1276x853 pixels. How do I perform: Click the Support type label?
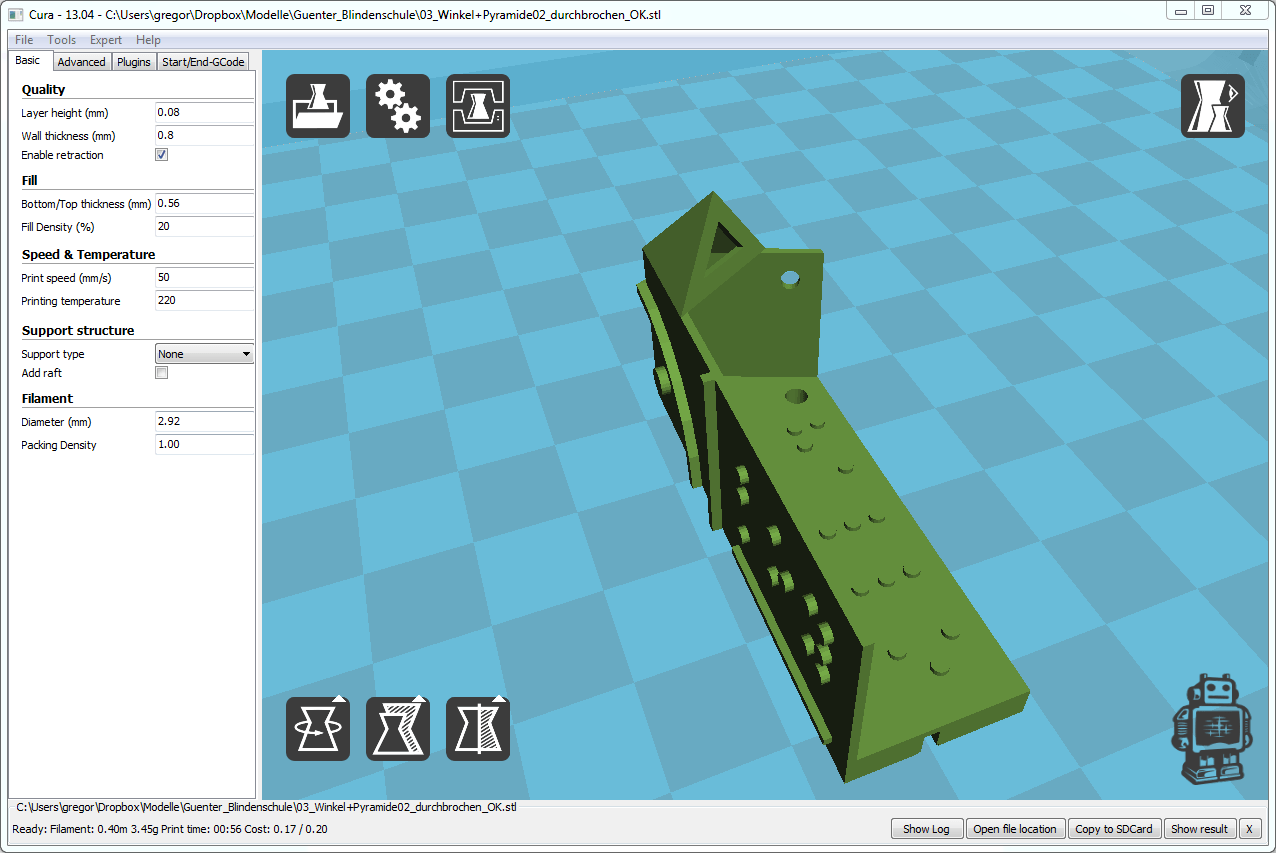(x=53, y=354)
